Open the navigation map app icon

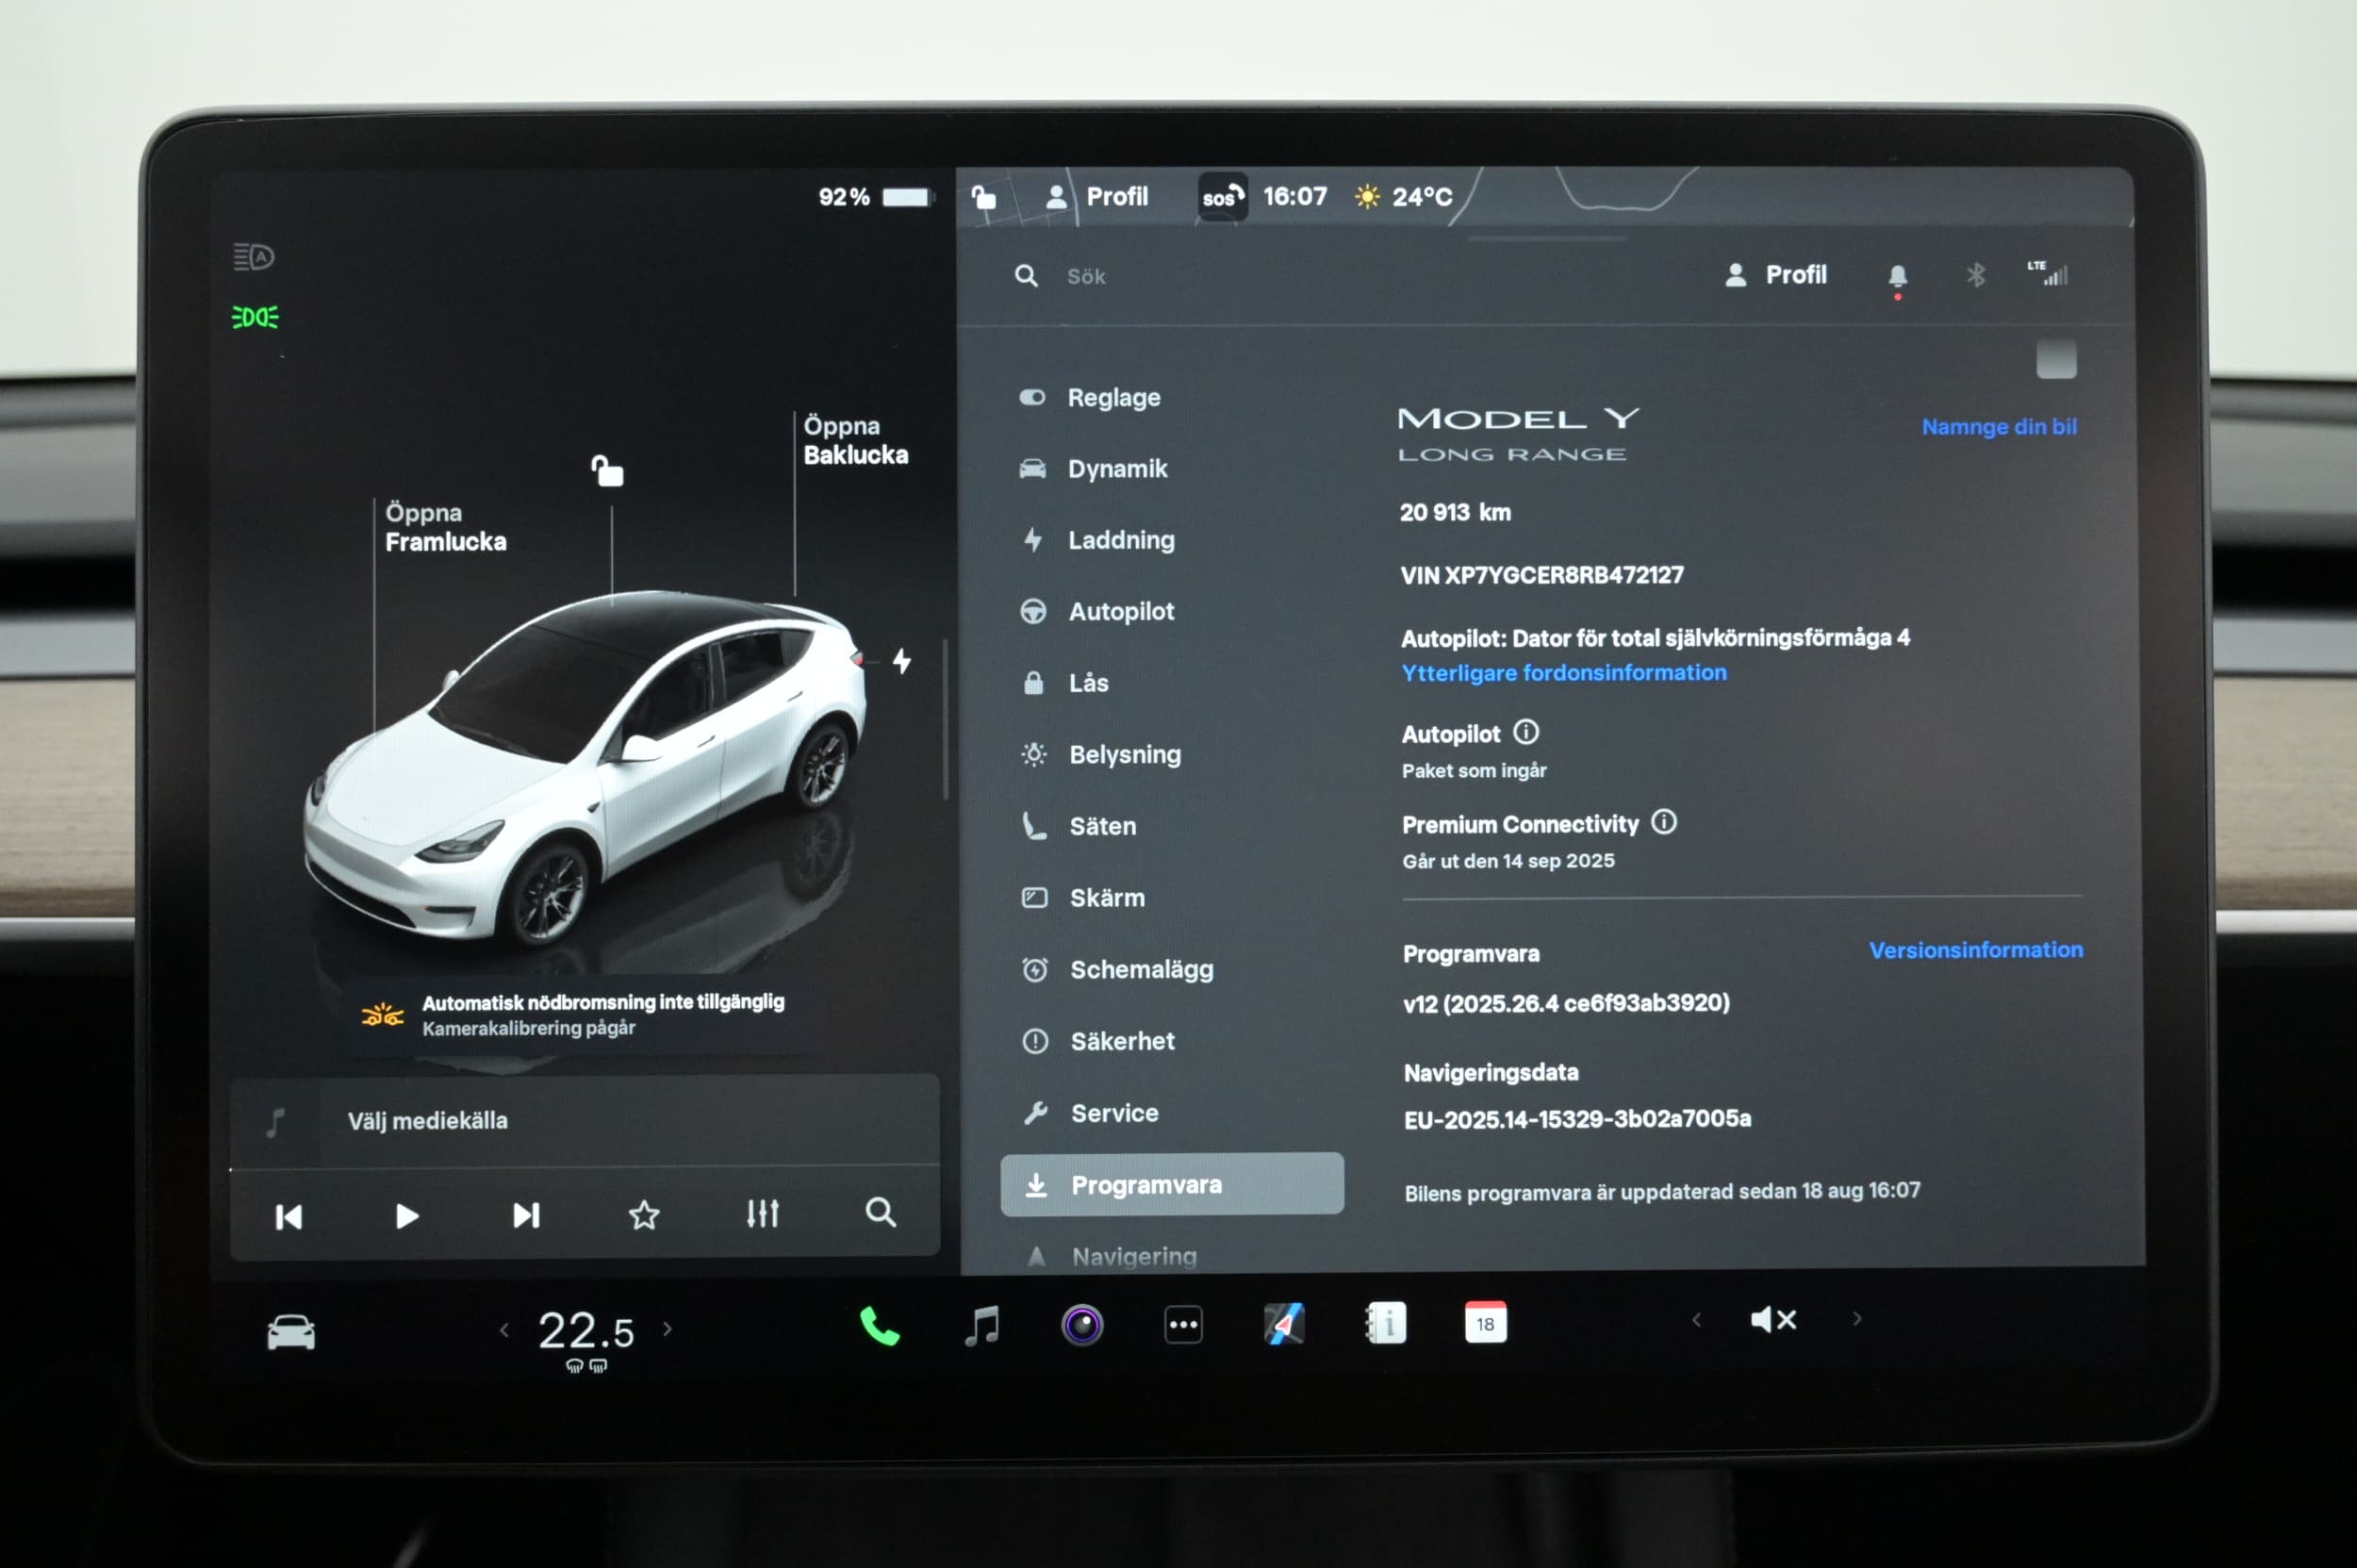pyautogui.click(x=1284, y=1324)
